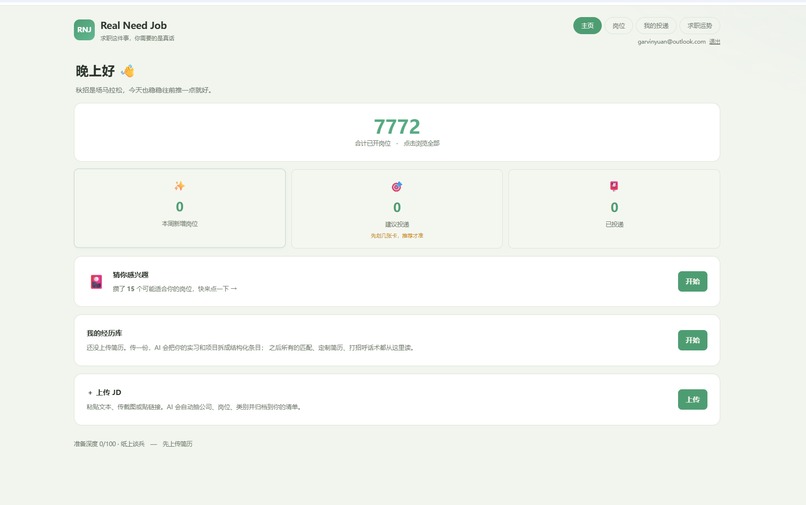The height and width of the screenshot is (505, 806).
Task: Open the 求职运势 tab
Action: pos(700,26)
